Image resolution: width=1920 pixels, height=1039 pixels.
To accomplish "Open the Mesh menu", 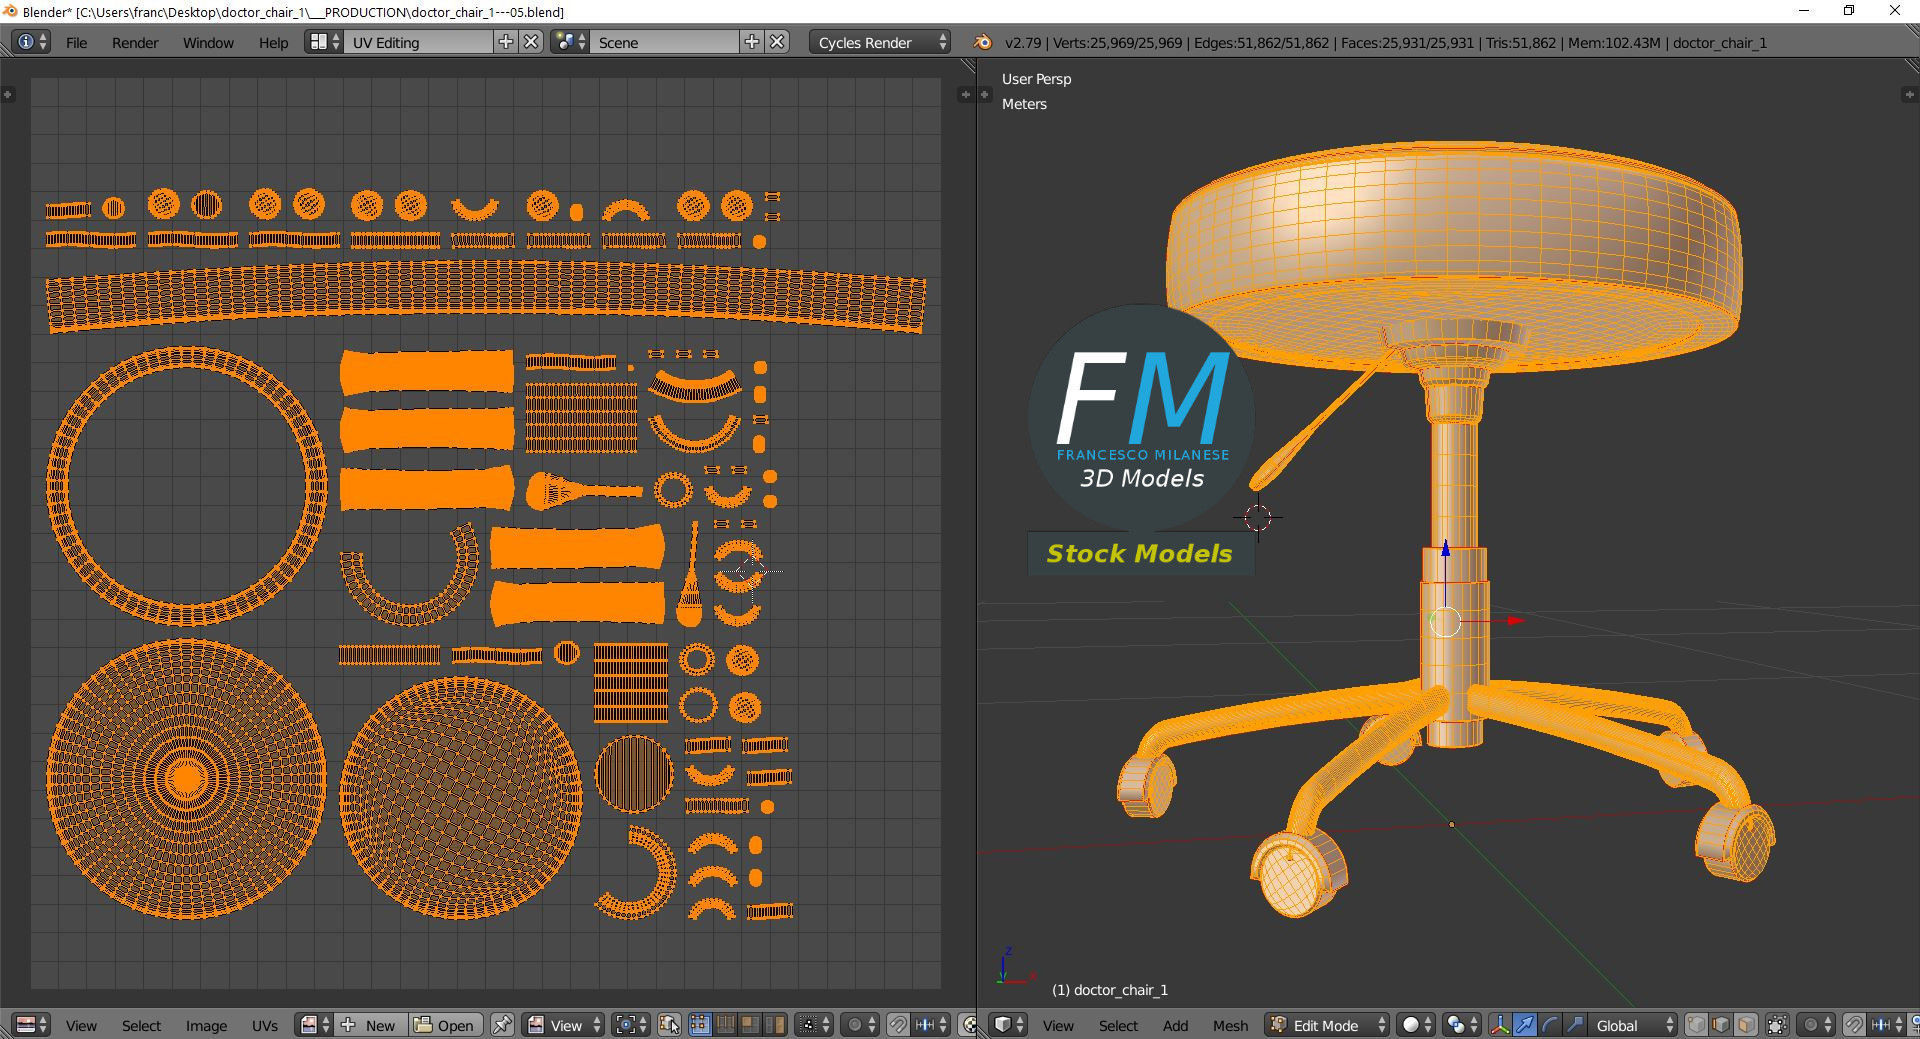I will (x=1230, y=1025).
